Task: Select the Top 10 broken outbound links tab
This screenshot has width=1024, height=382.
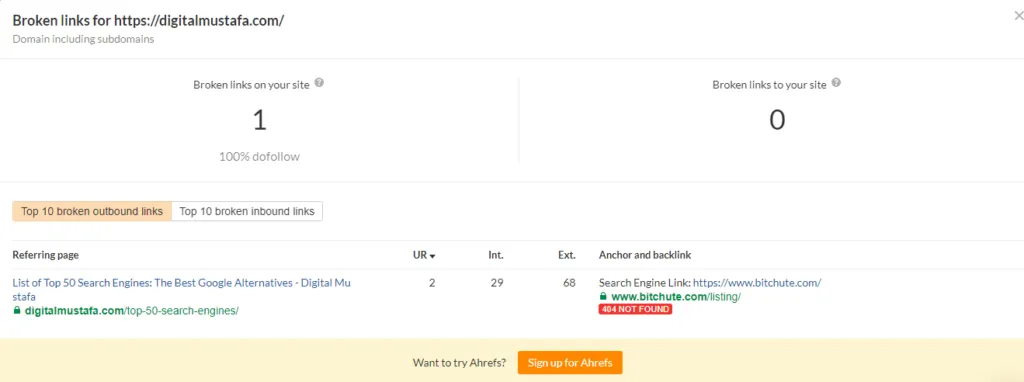Action: coord(92,212)
